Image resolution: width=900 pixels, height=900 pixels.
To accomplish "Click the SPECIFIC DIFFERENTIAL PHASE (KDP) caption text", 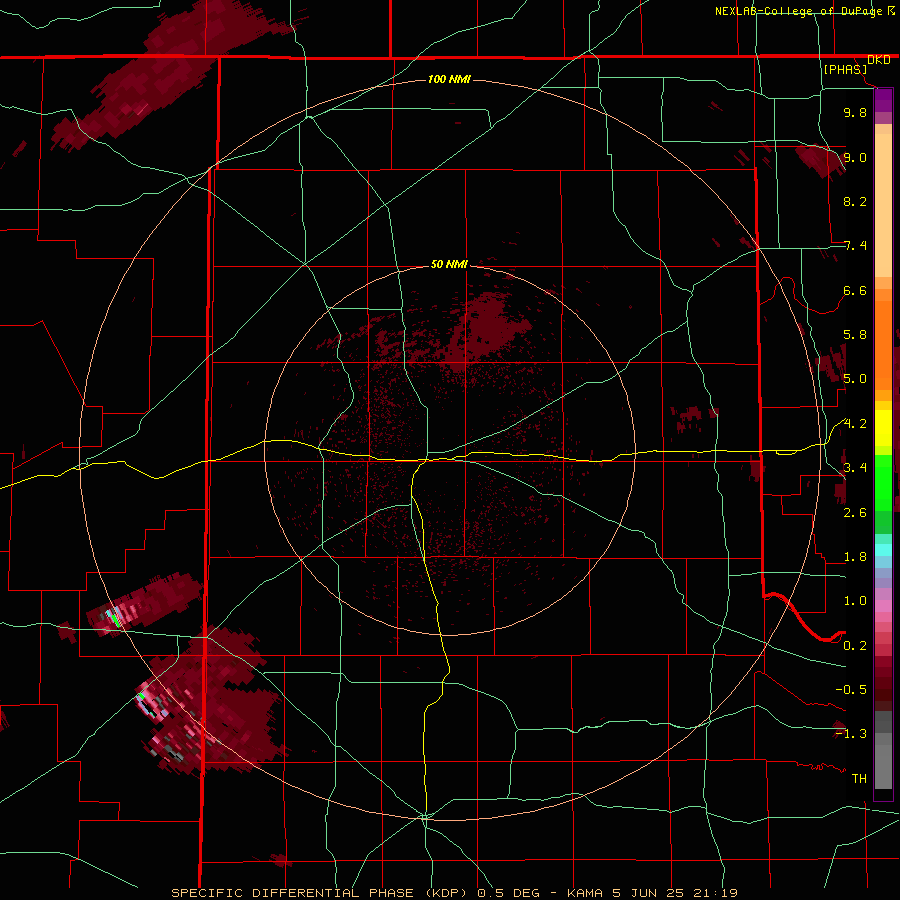I will (317, 893).
